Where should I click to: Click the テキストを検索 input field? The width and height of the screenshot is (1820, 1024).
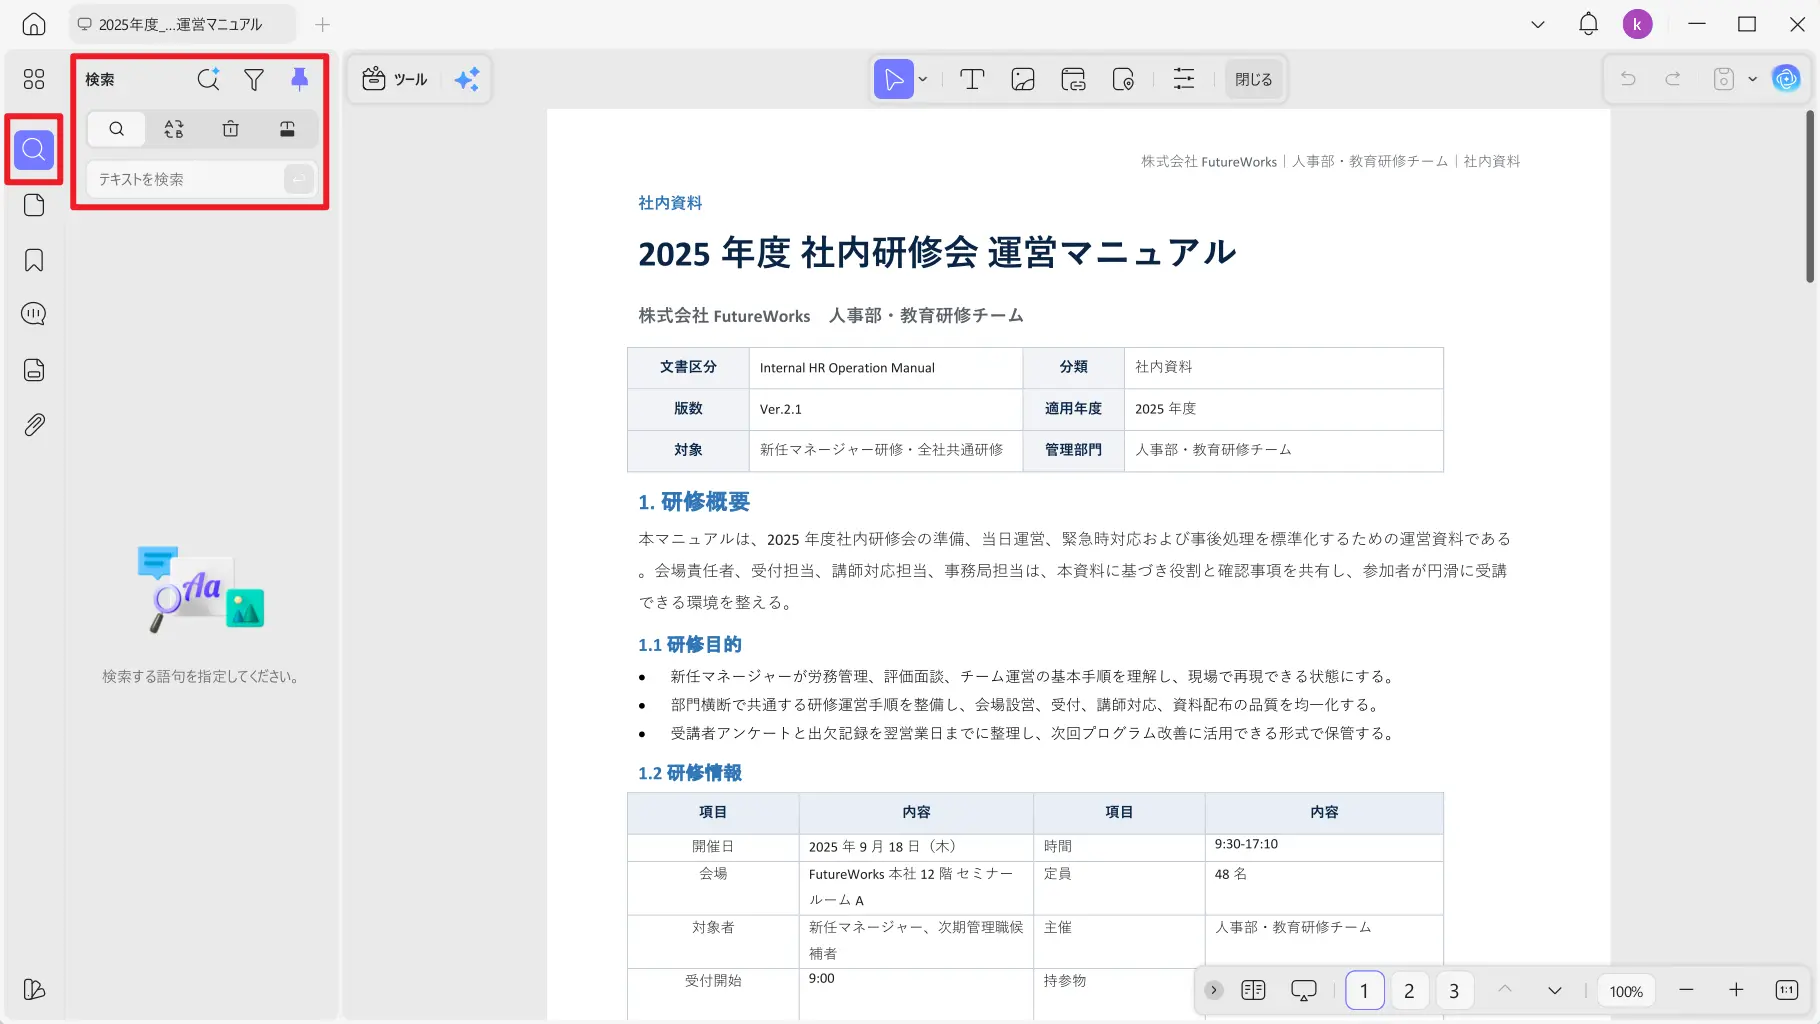pyautogui.click(x=185, y=179)
